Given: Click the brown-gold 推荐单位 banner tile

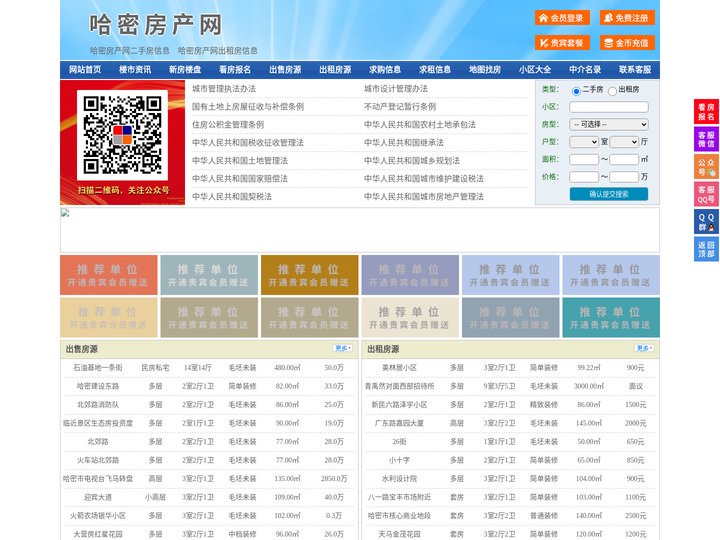Looking at the screenshot, I should point(309,275).
